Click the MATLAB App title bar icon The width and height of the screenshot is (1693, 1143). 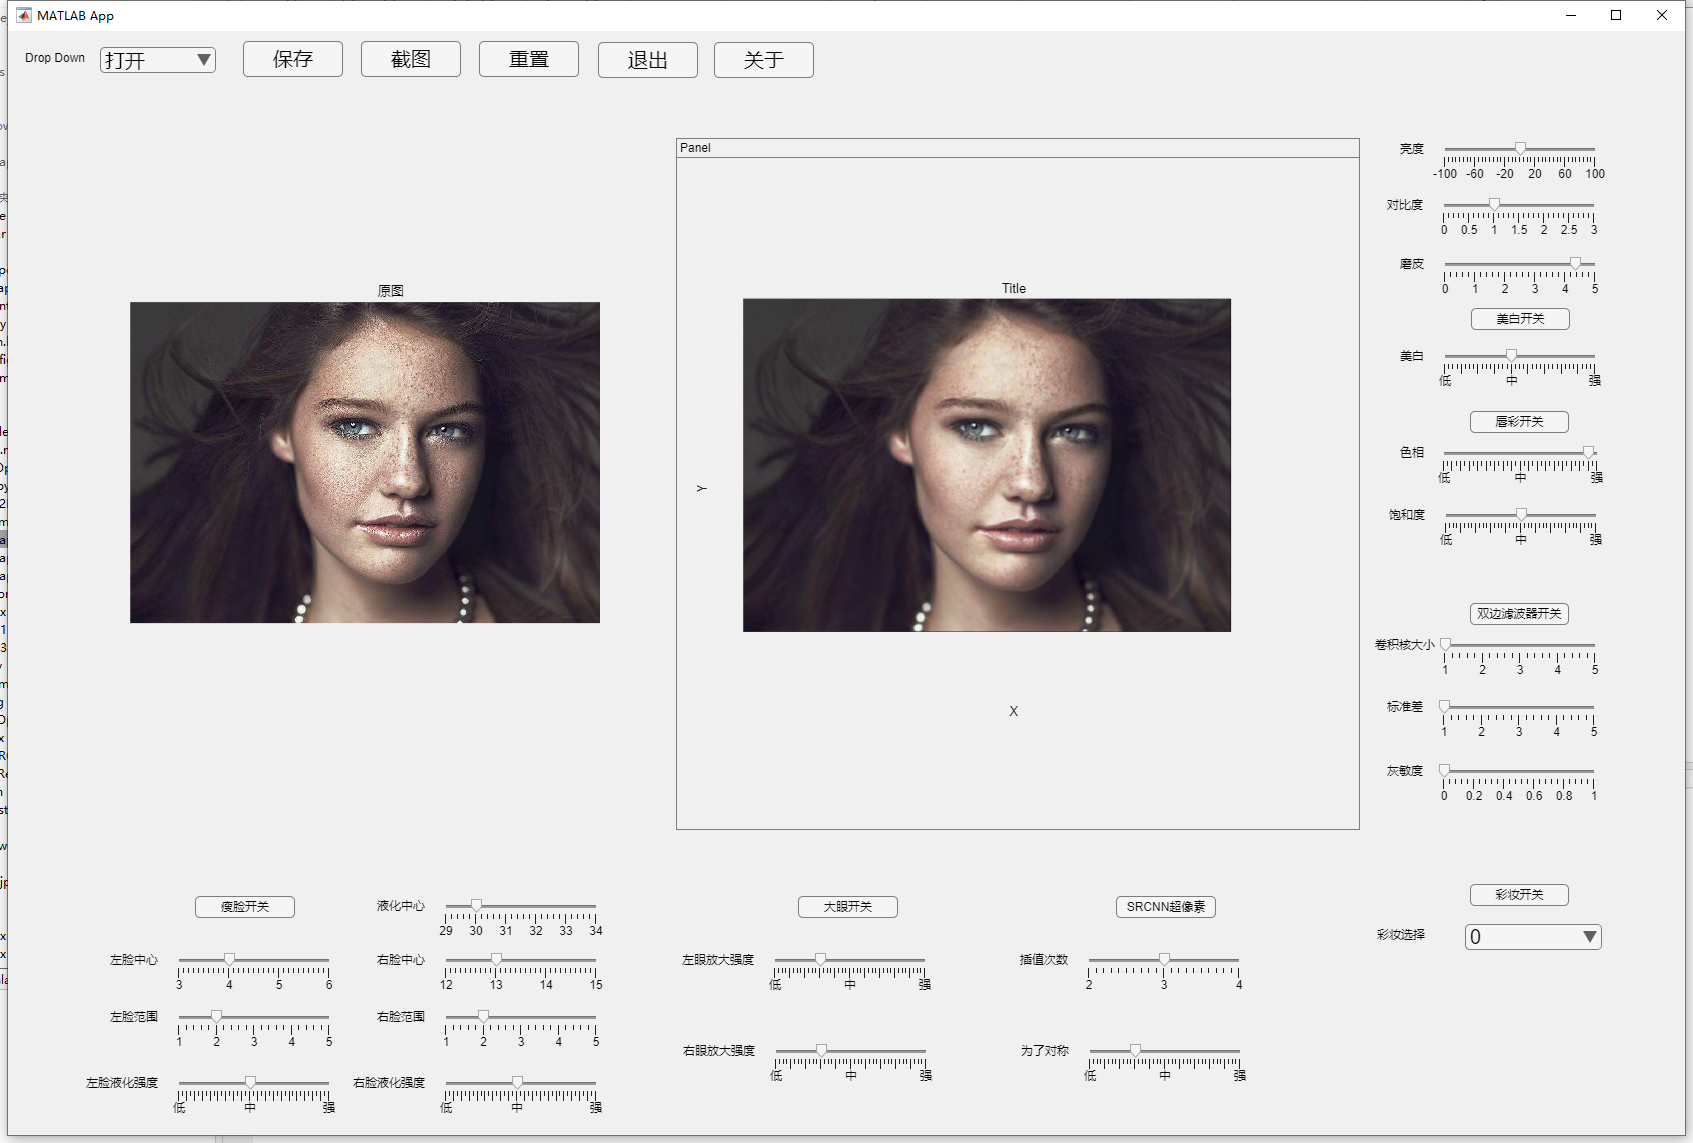pyautogui.click(x=24, y=15)
